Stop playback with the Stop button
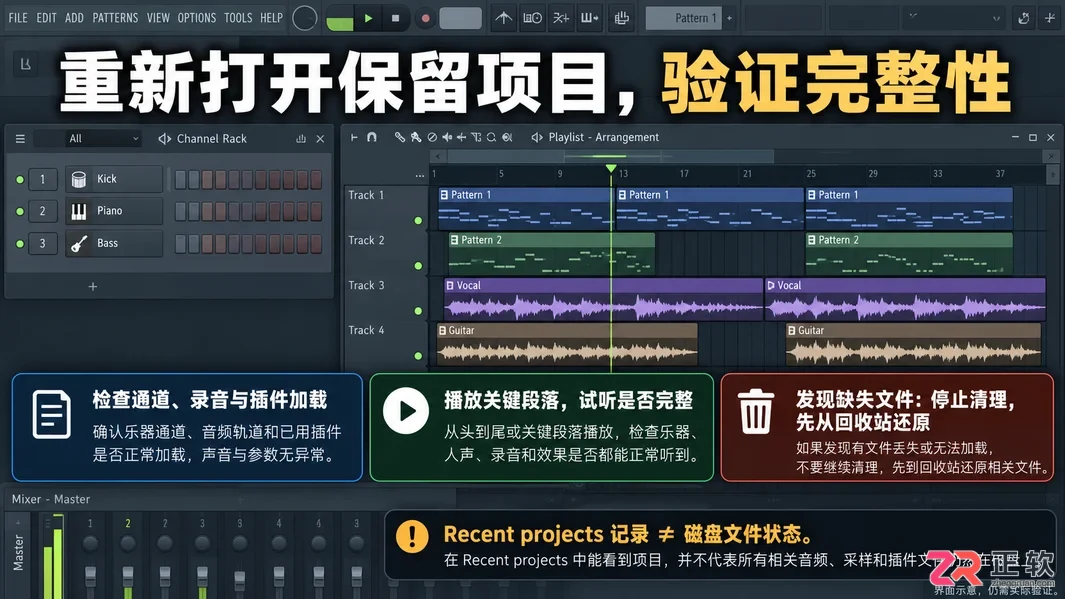This screenshot has width=1065, height=599. pos(395,18)
